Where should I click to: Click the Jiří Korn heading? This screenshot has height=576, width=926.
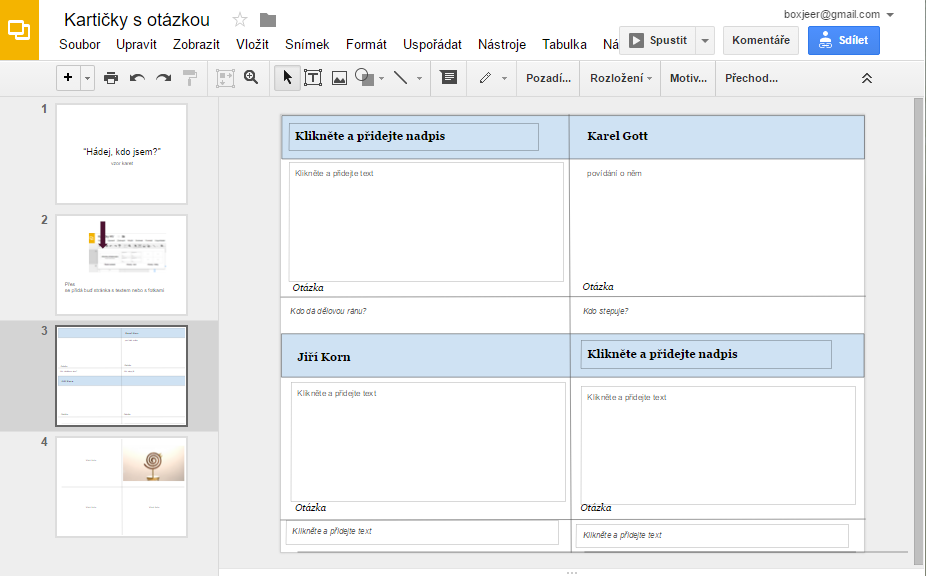(324, 357)
